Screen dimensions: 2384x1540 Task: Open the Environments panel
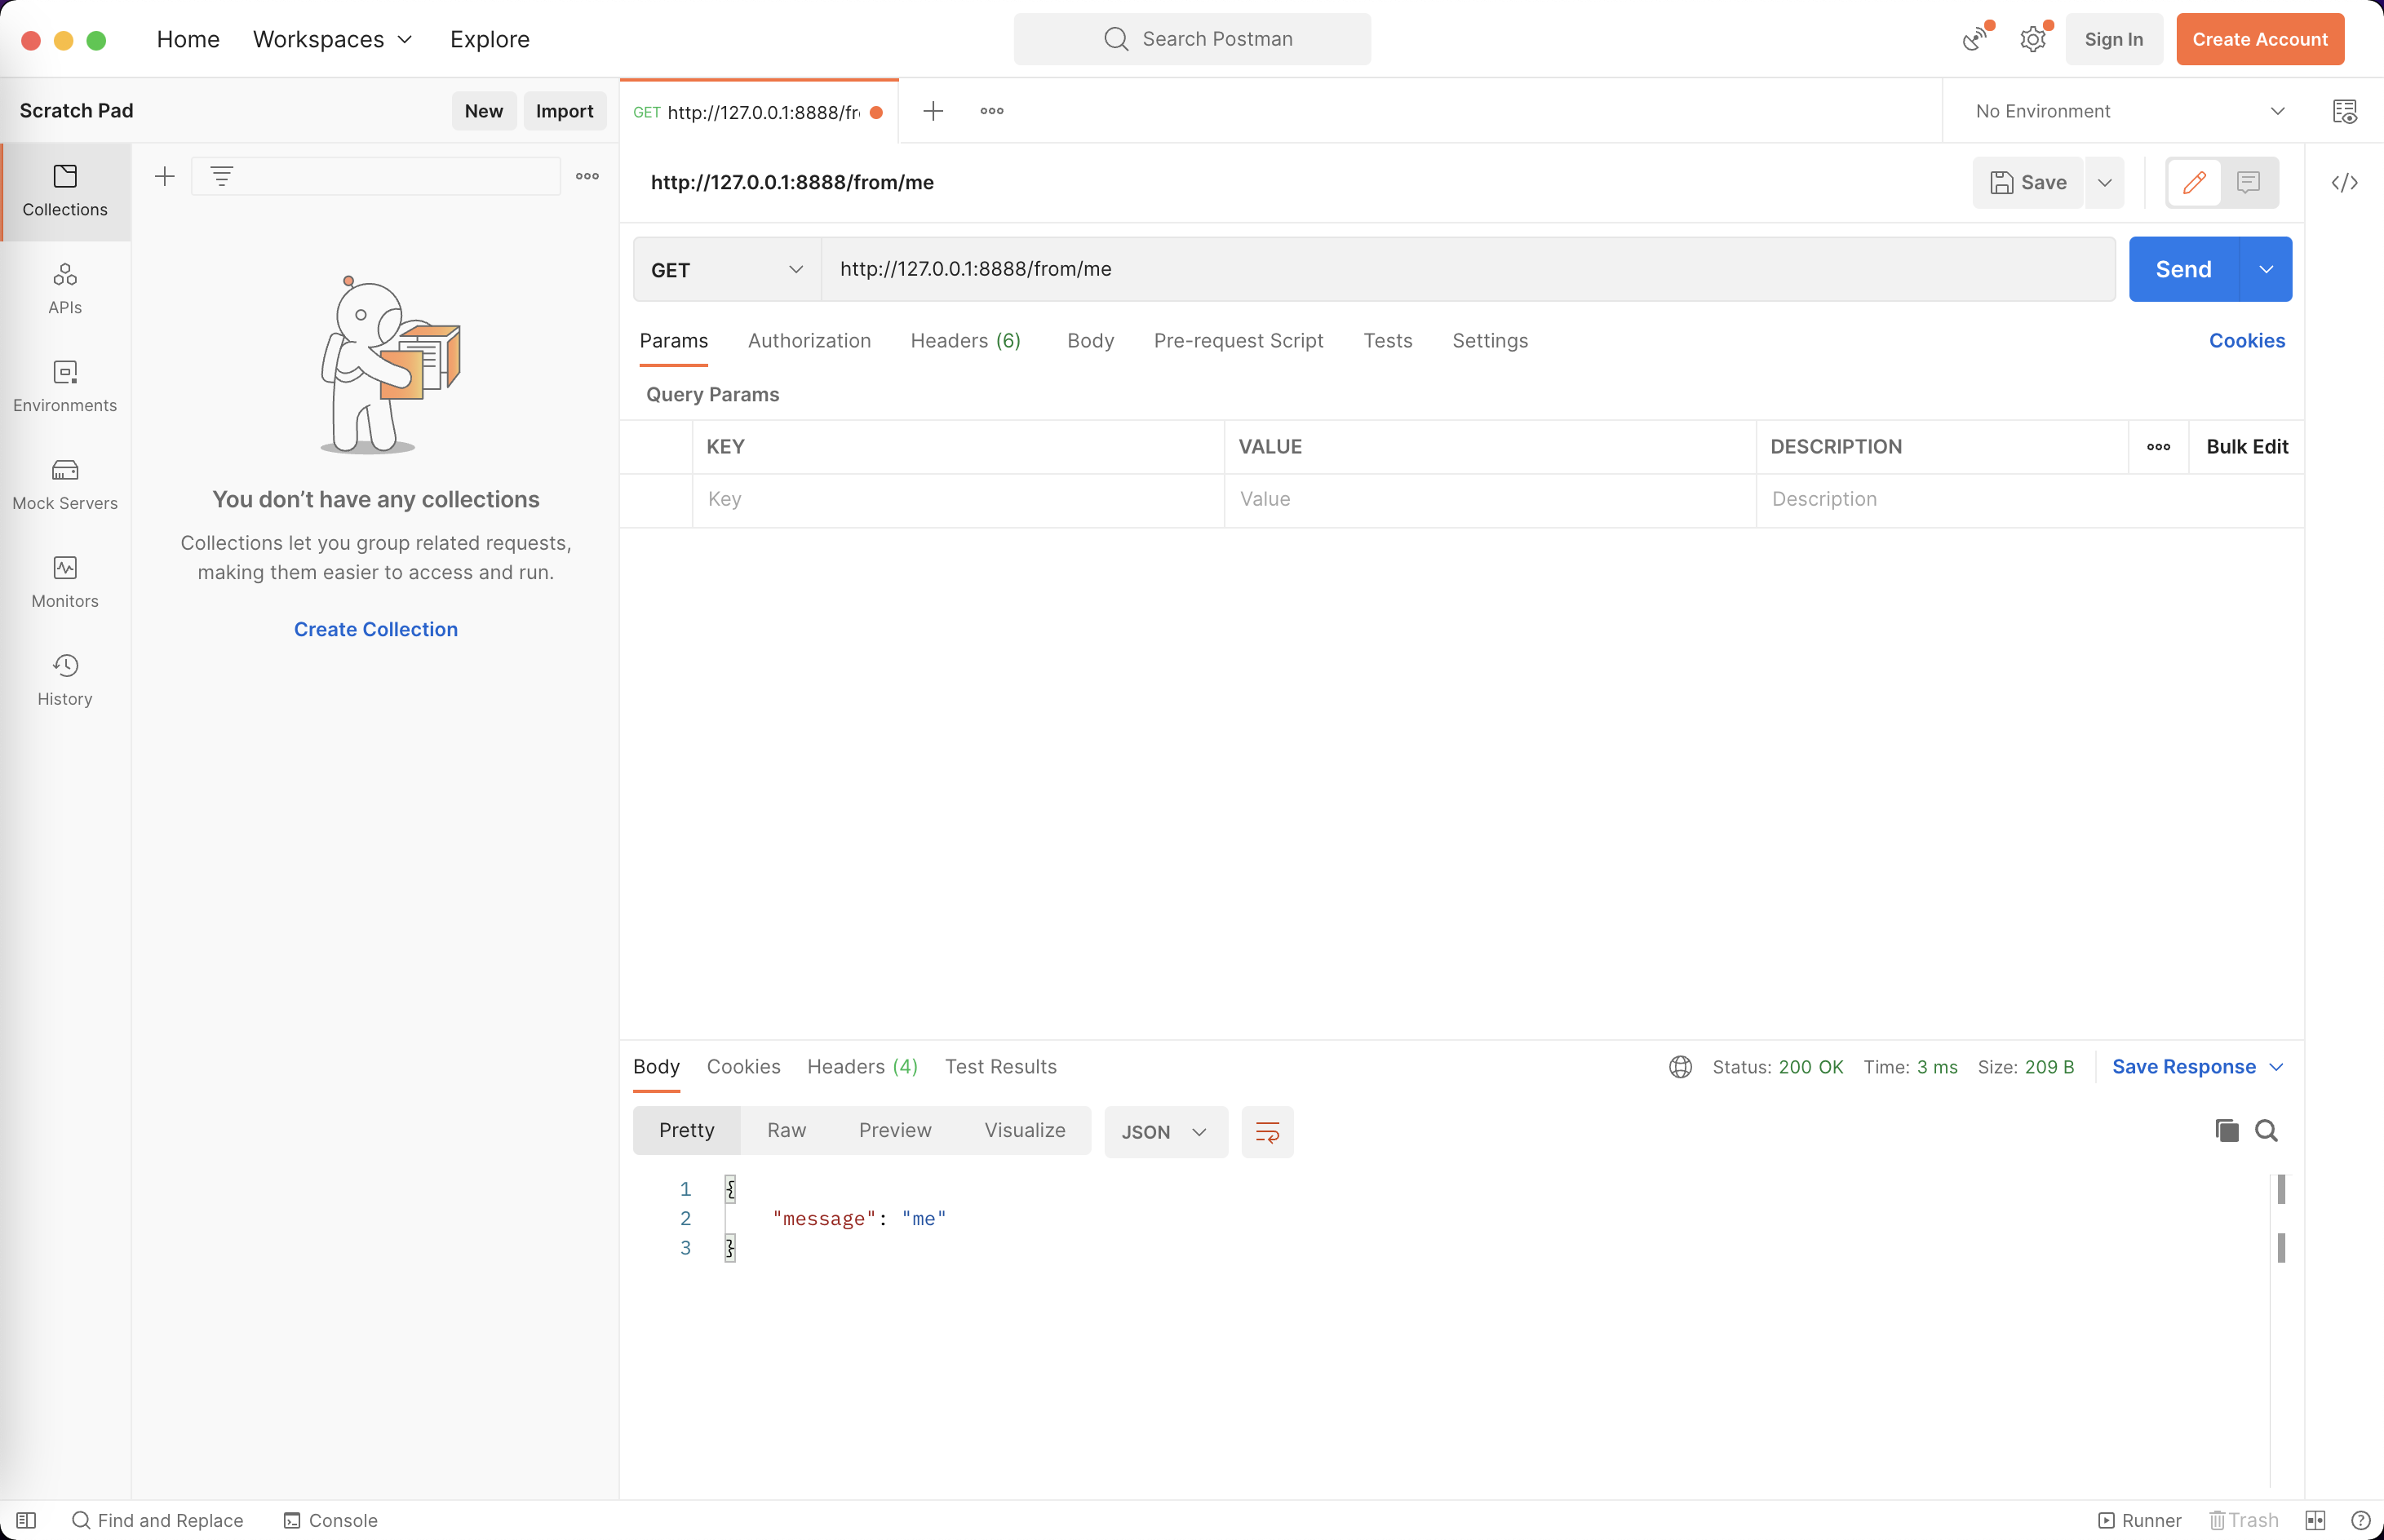click(64, 387)
